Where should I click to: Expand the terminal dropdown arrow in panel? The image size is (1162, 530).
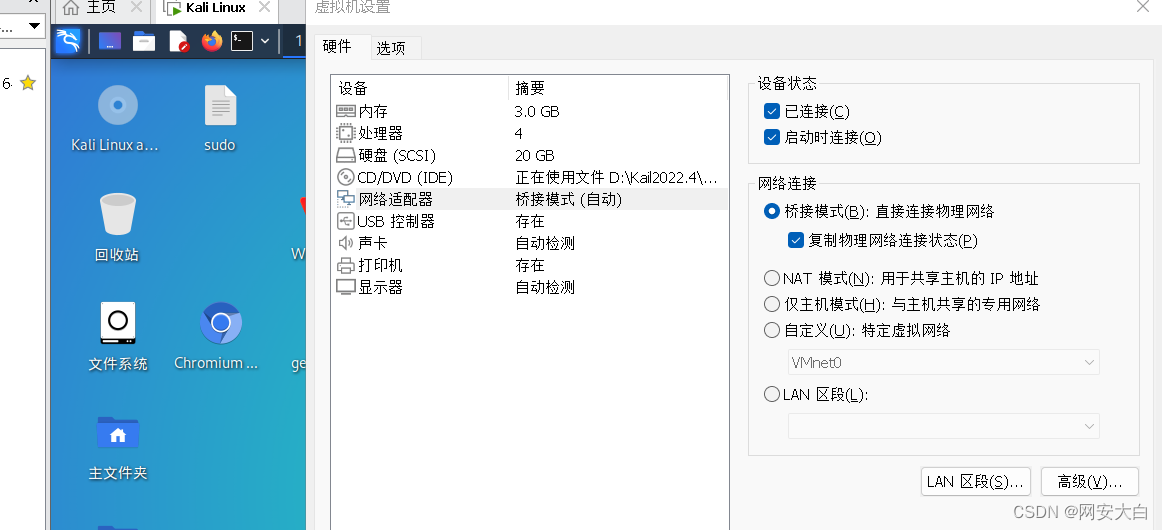265,41
